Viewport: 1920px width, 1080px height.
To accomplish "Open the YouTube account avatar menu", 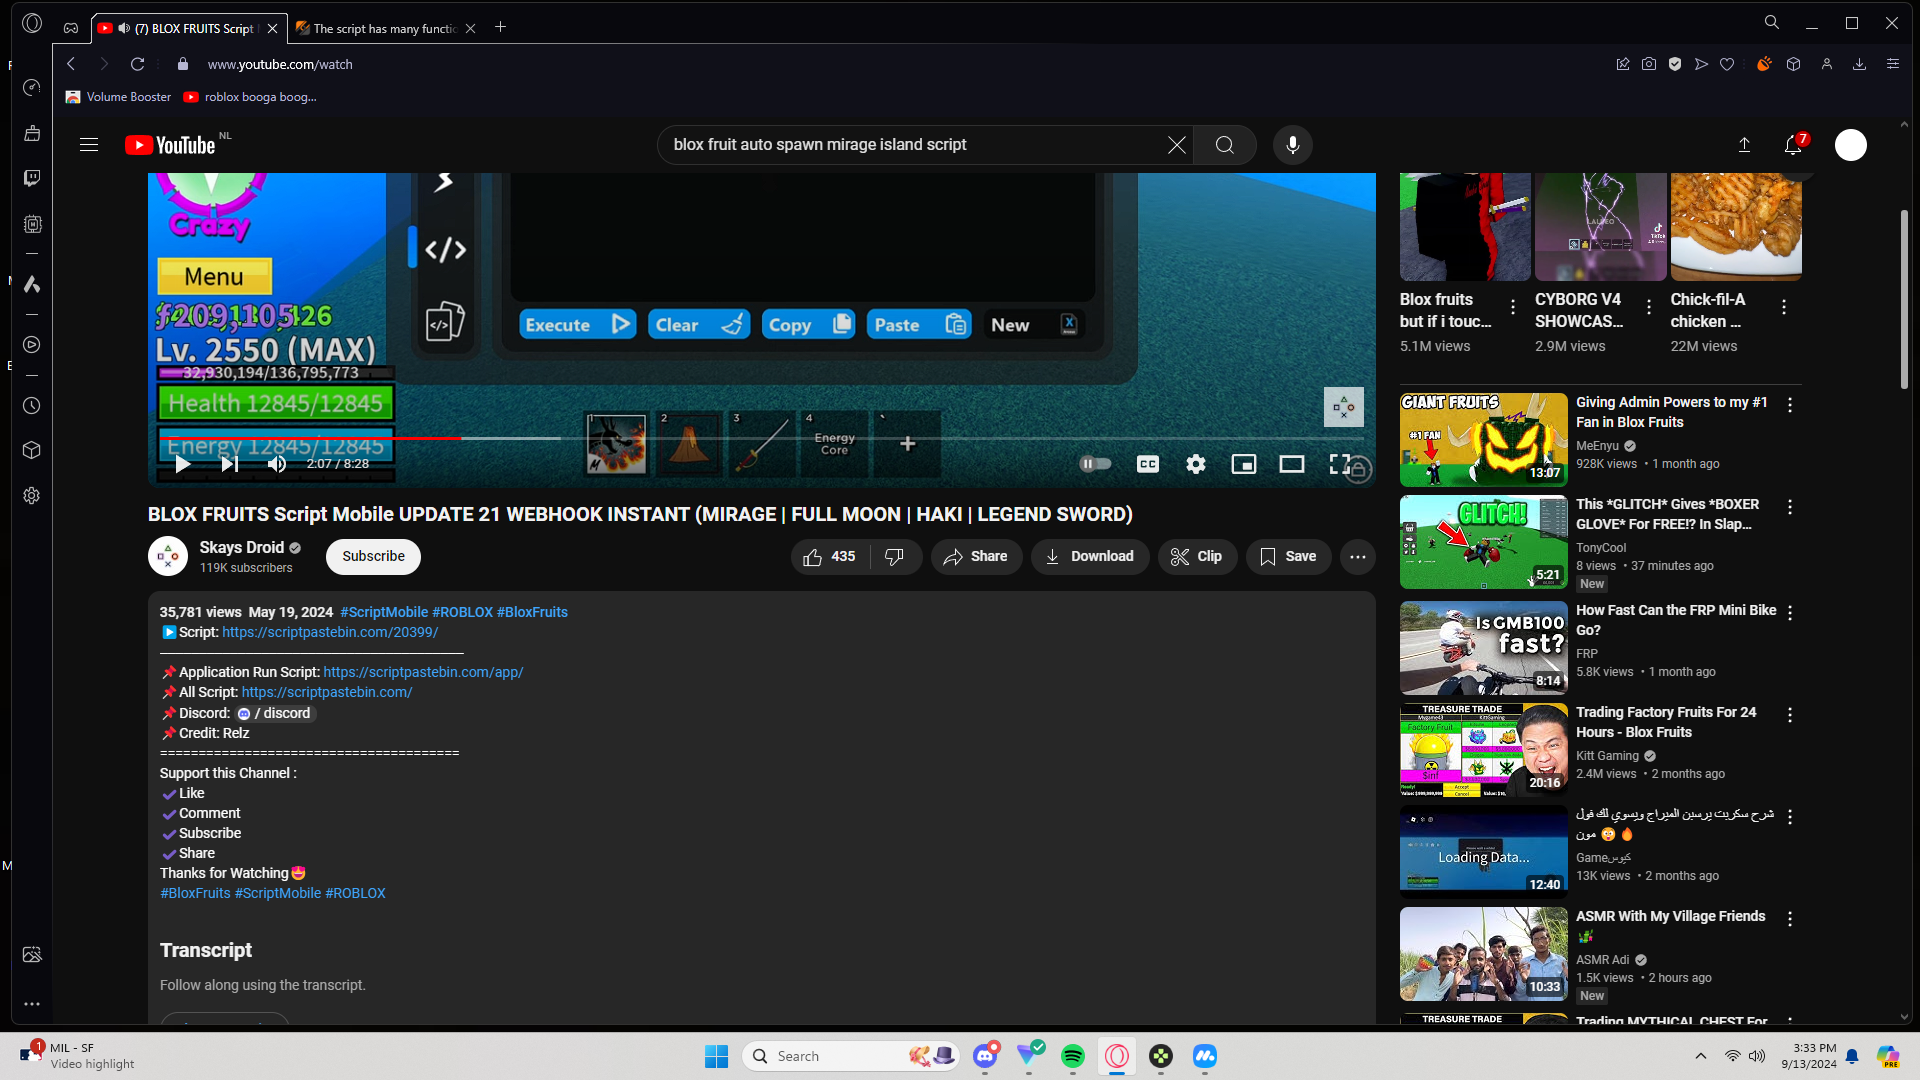I will pyautogui.click(x=1851, y=145).
